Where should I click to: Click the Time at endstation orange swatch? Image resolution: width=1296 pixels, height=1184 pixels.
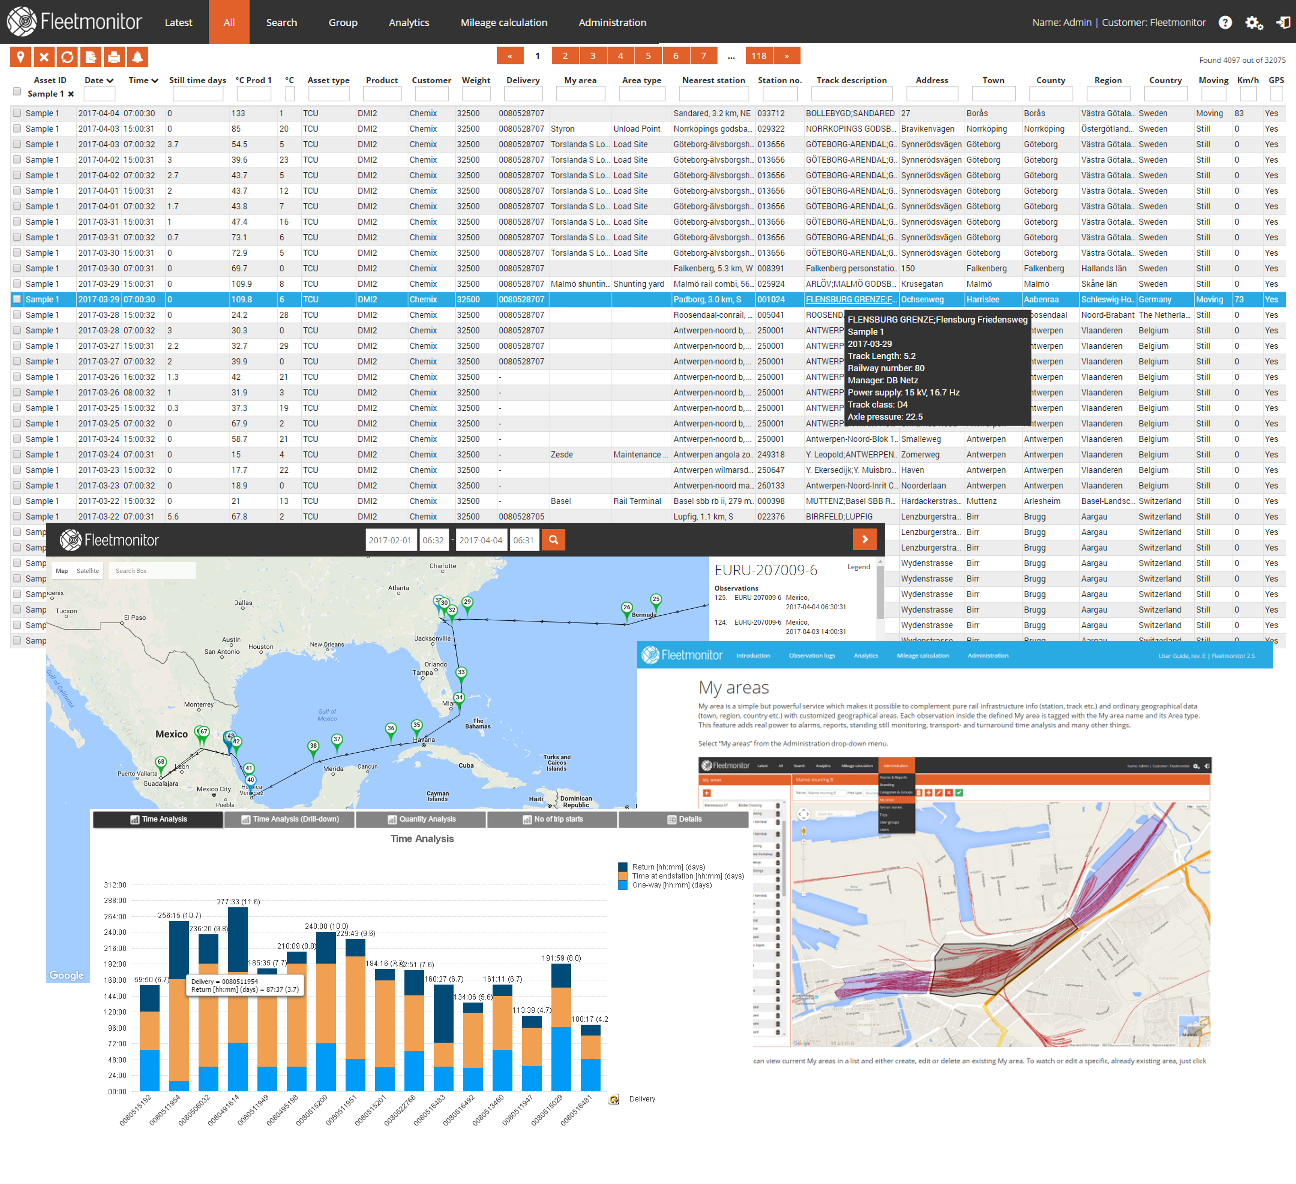point(624,876)
